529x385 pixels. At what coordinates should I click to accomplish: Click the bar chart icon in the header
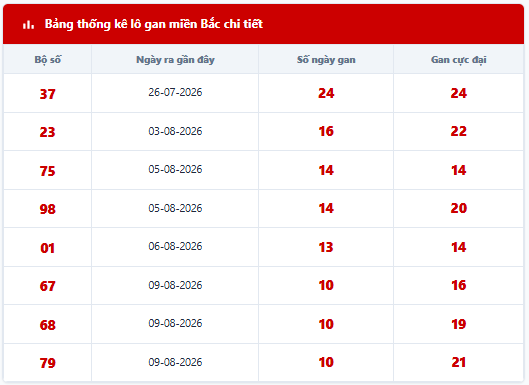tap(28, 25)
